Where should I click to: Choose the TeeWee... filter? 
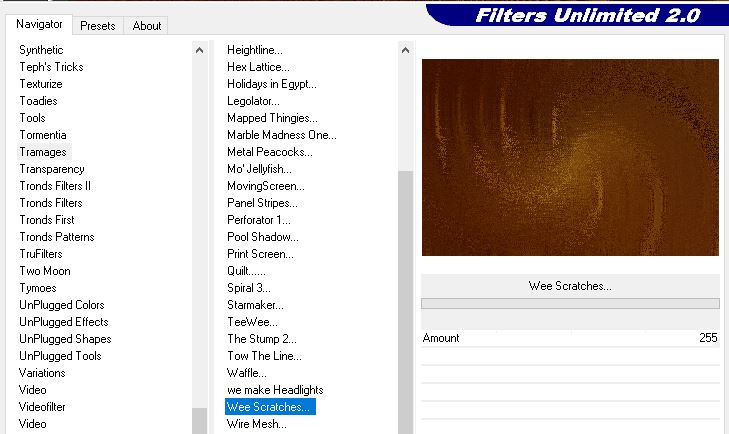252,322
